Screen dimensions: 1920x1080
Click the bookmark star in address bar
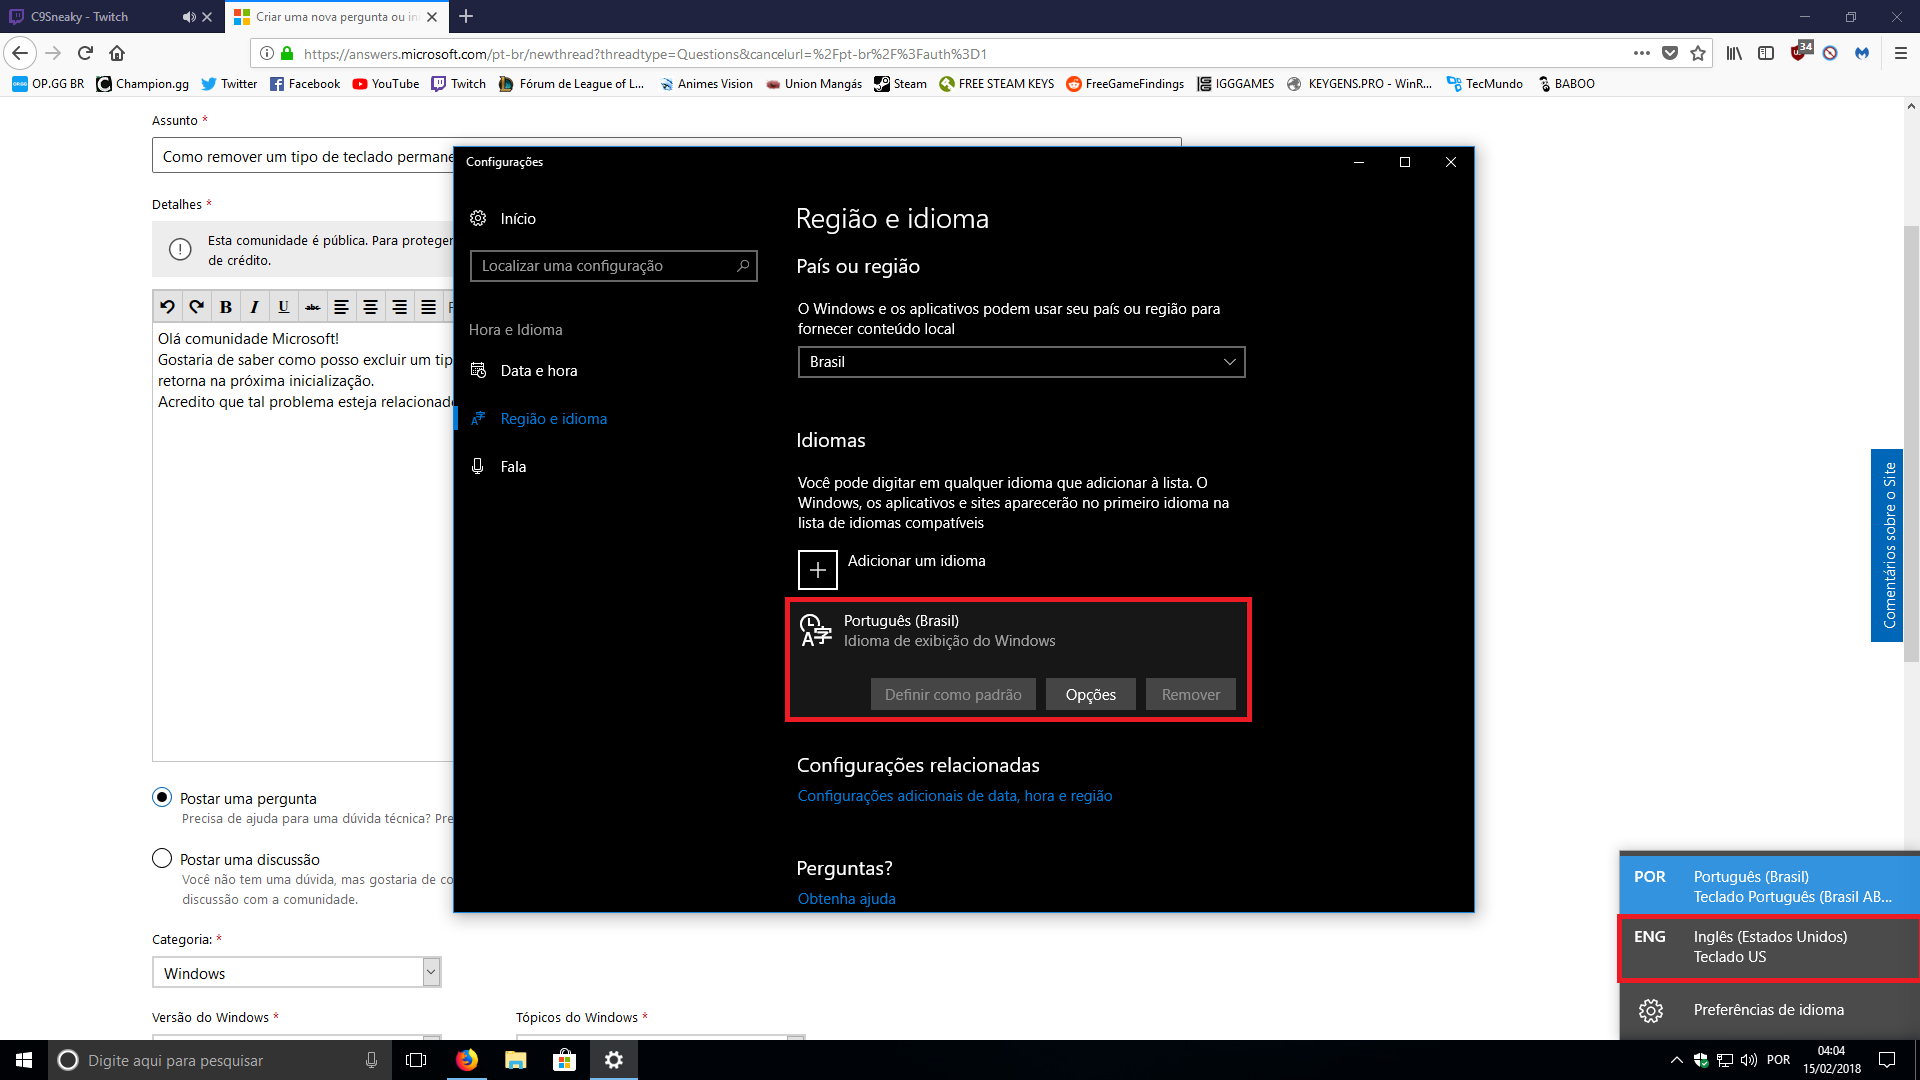[x=1698, y=53]
